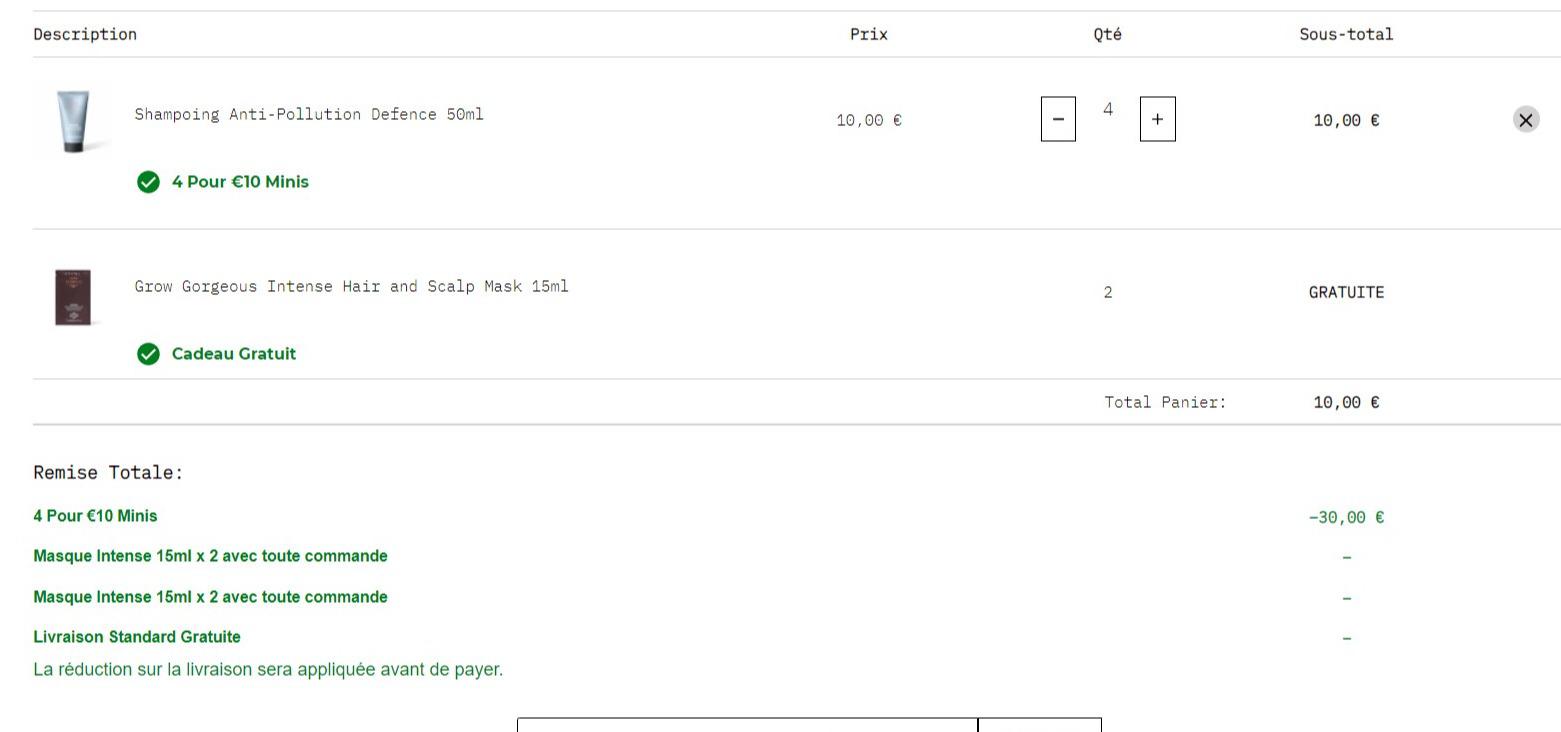Click Livraison Standard Gratuite discount line
The height and width of the screenshot is (732, 1561).
pos(137,637)
